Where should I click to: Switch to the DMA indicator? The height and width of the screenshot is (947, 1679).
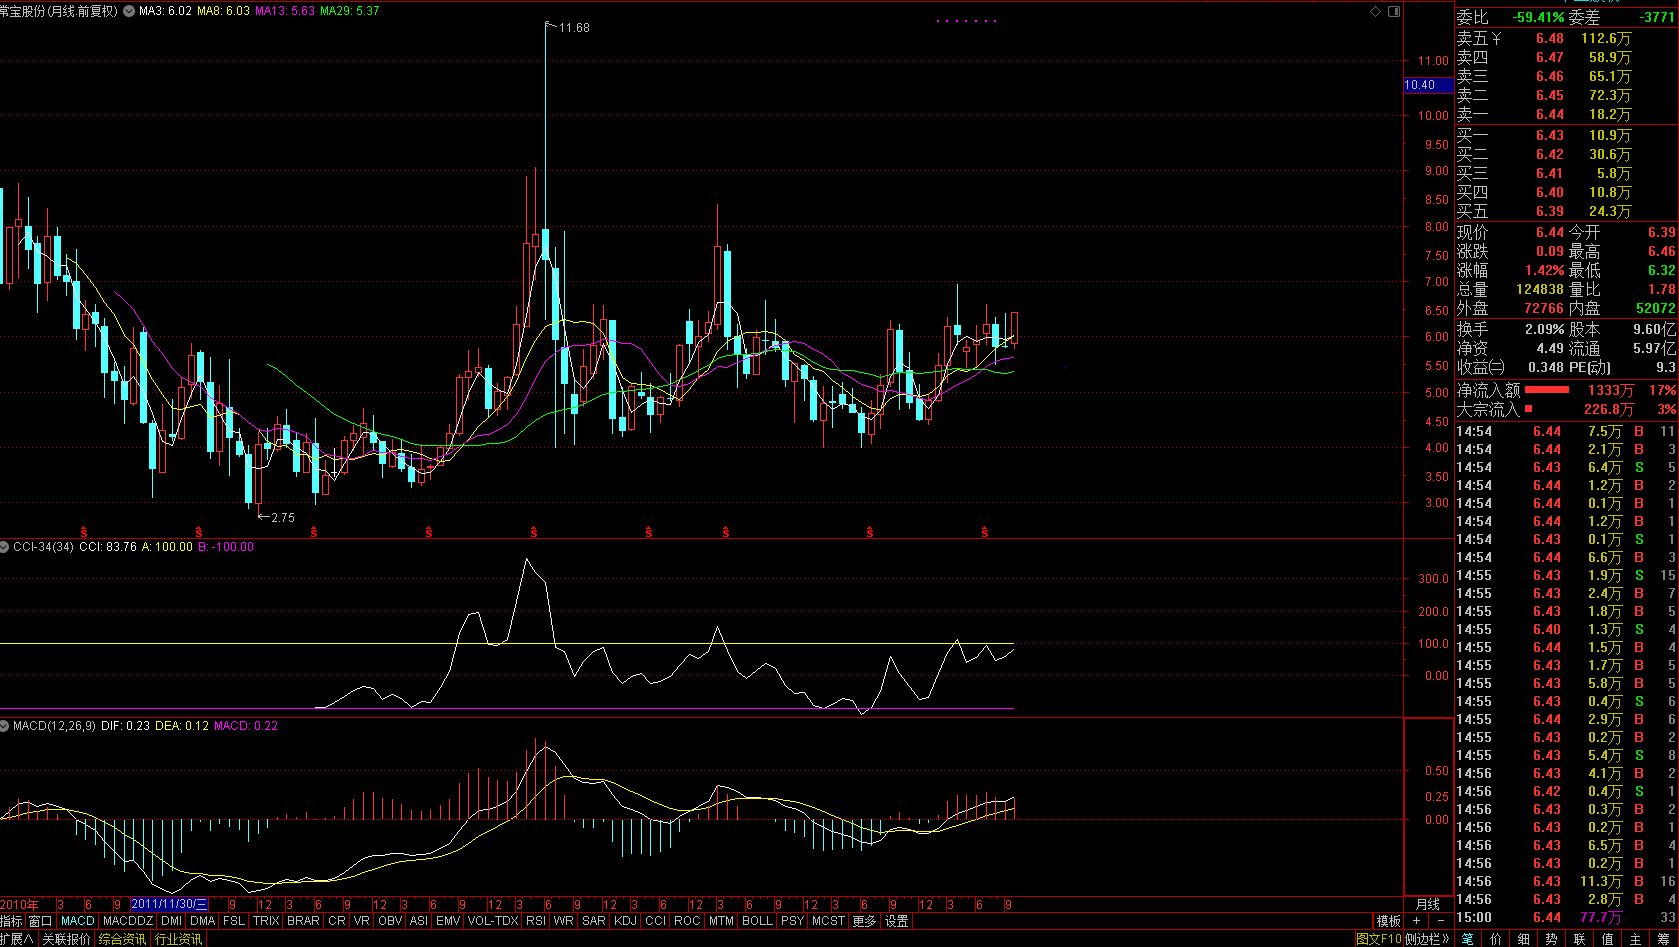click(203, 921)
